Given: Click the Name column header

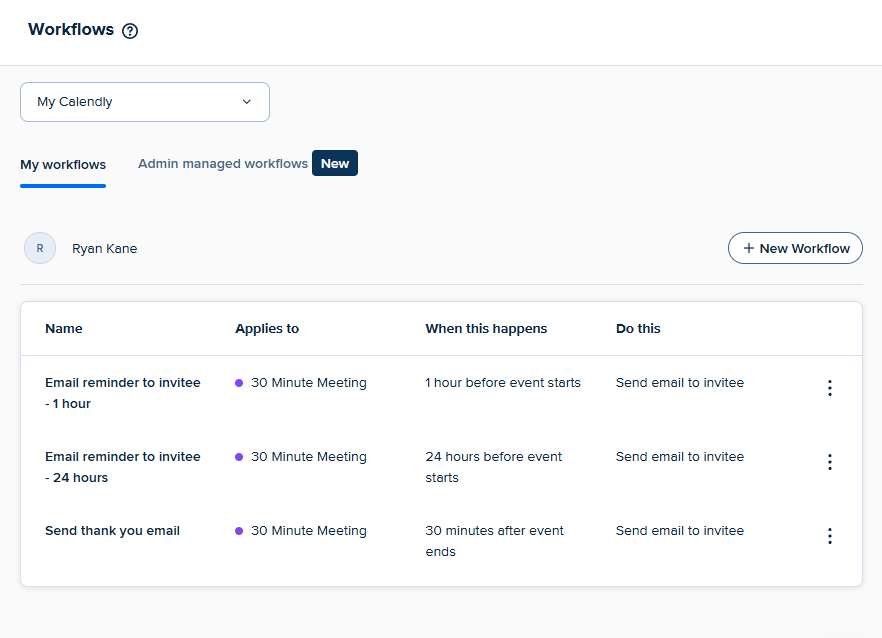Looking at the screenshot, I should tap(64, 329).
